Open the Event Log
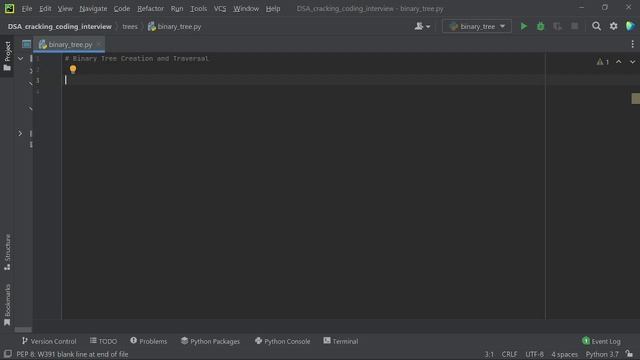This screenshot has width=640, height=360. pos(601,341)
